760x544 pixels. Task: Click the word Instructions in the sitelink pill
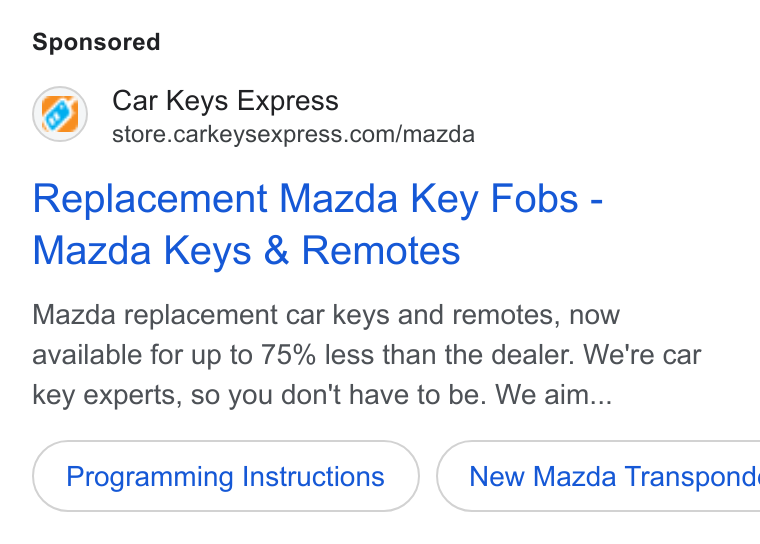point(313,476)
